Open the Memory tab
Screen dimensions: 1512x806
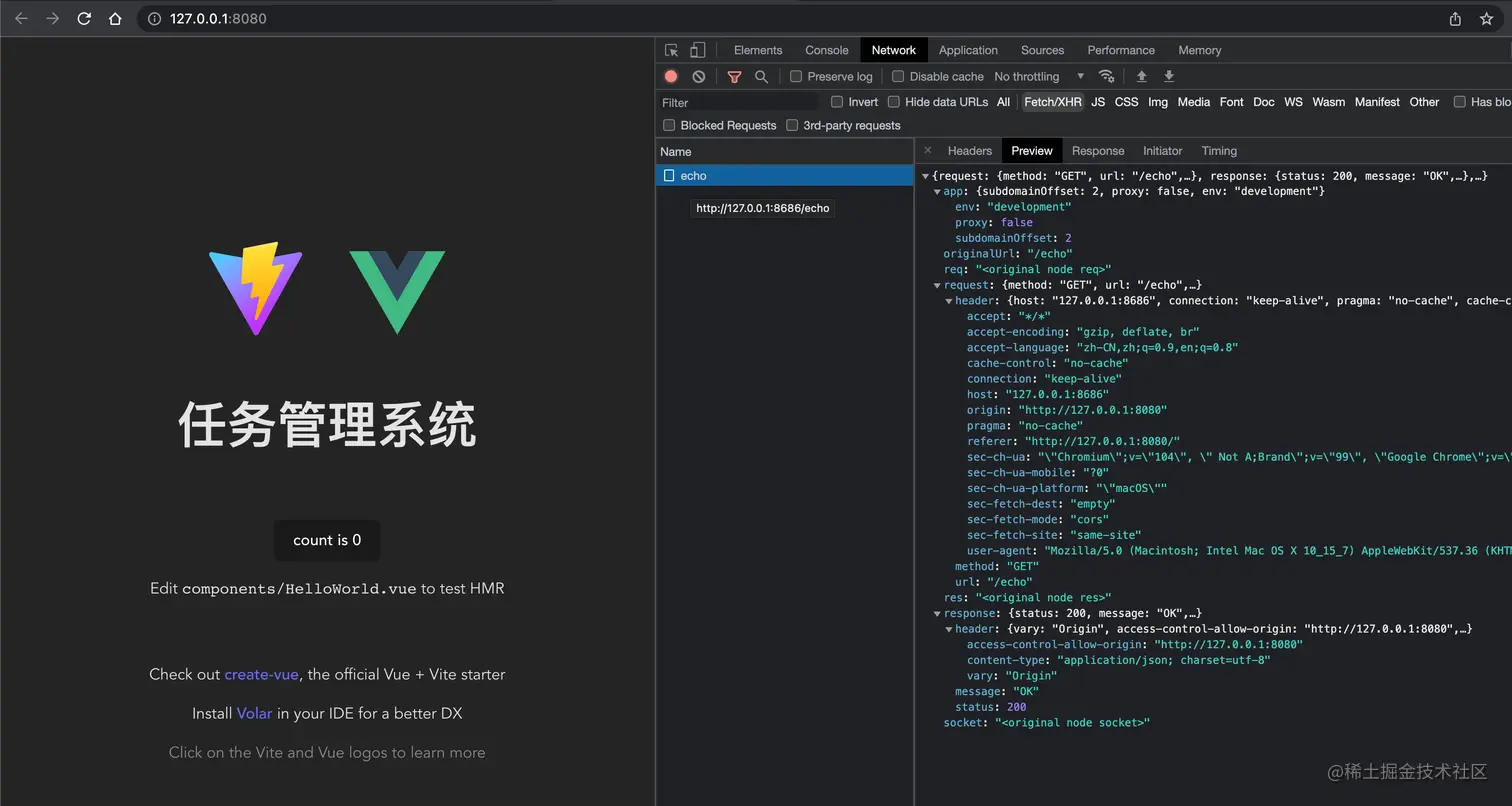click(x=1199, y=50)
